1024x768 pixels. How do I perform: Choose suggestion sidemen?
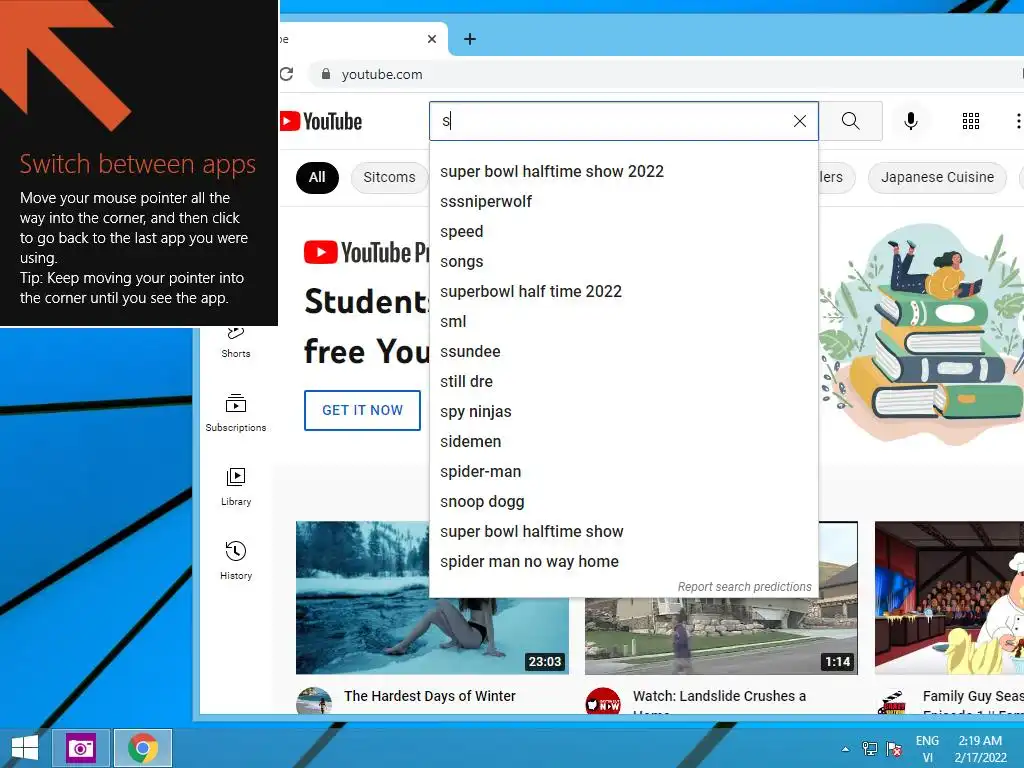pyautogui.click(x=624, y=442)
